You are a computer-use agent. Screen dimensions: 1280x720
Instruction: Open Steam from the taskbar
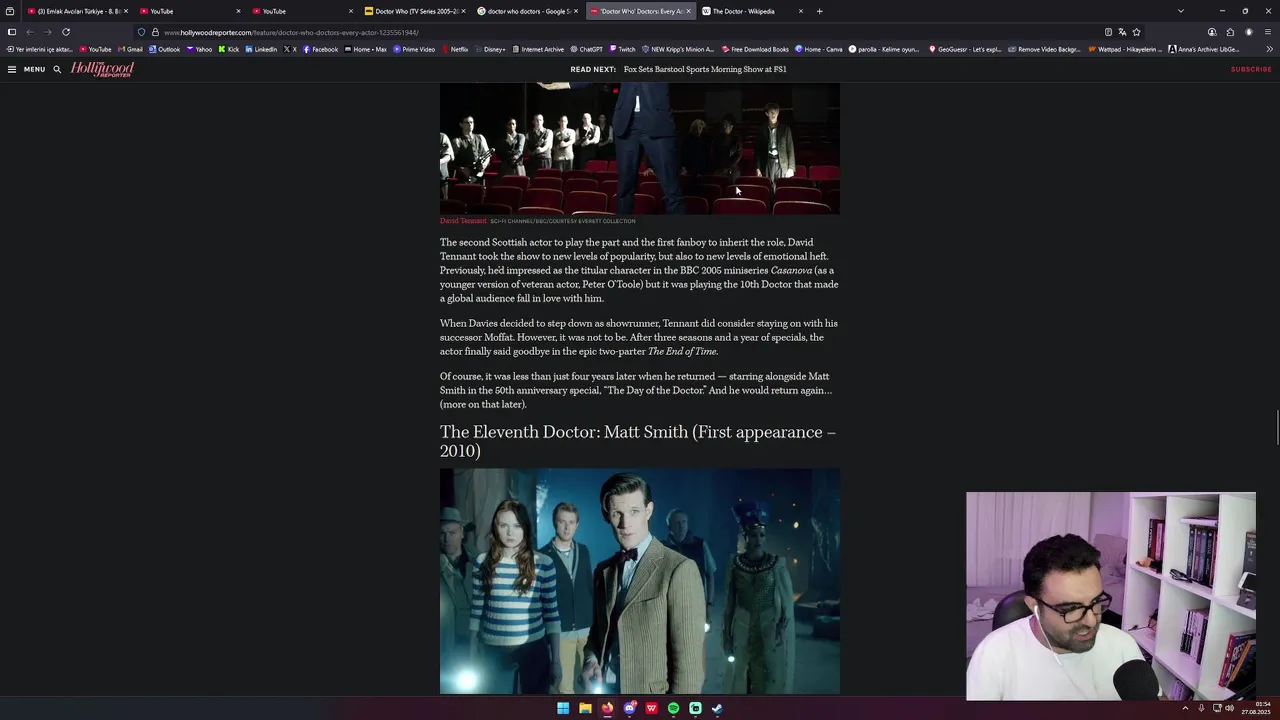(717, 708)
